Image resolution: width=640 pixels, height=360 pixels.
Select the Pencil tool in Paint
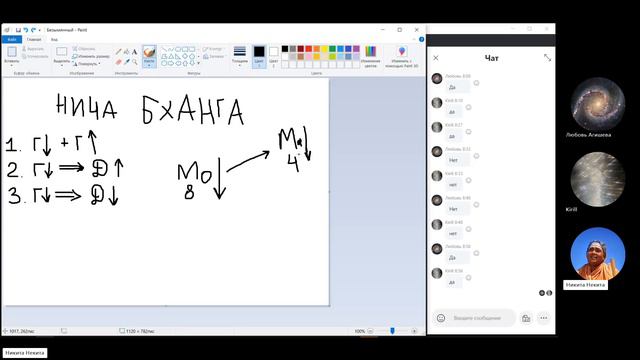(119, 52)
